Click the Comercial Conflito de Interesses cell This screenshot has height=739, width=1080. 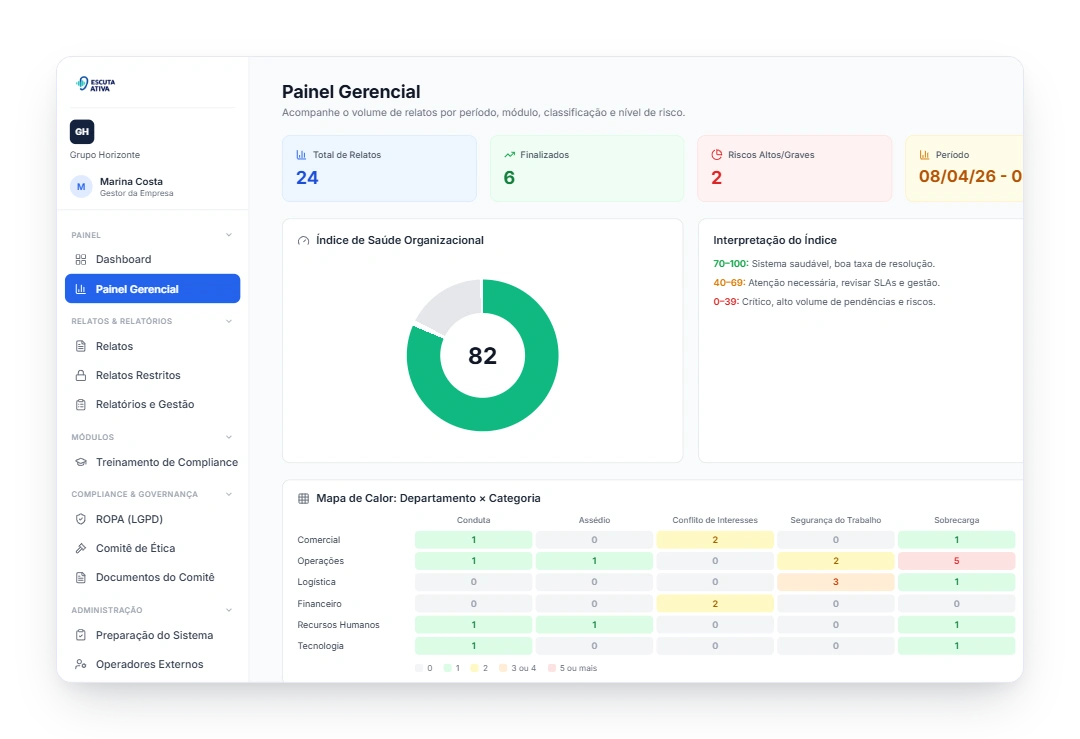click(715, 540)
